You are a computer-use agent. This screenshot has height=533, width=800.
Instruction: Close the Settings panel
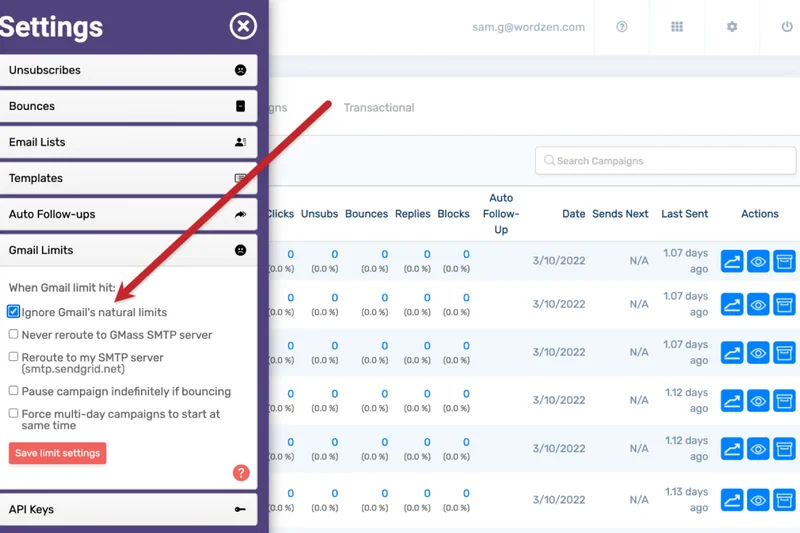pos(243,26)
